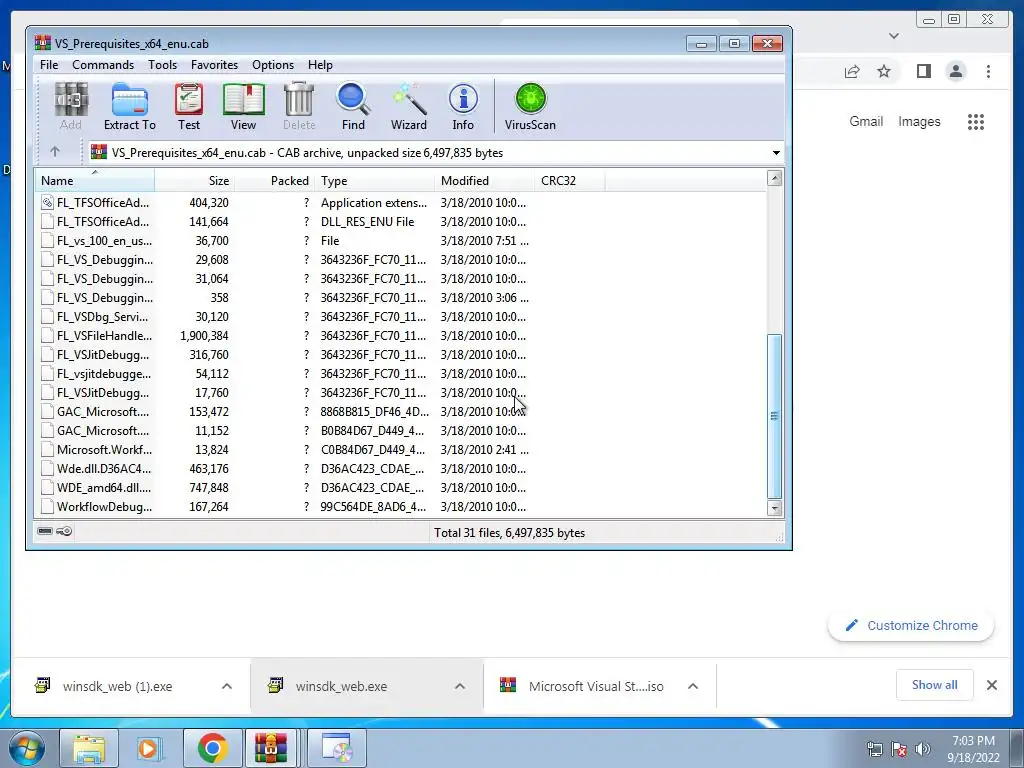Open Chrome three-dot menu
Image resolution: width=1024 pixels, height=768 pixels.
[988, 71]
